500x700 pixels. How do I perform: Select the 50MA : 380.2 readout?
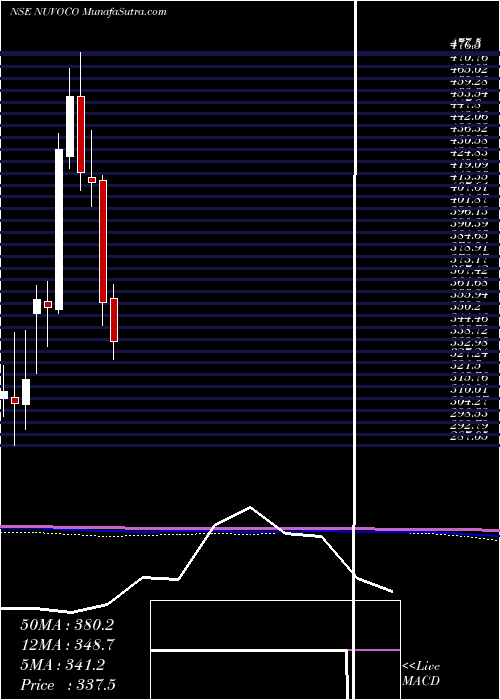pyautogui.click(x=67, y=625)
